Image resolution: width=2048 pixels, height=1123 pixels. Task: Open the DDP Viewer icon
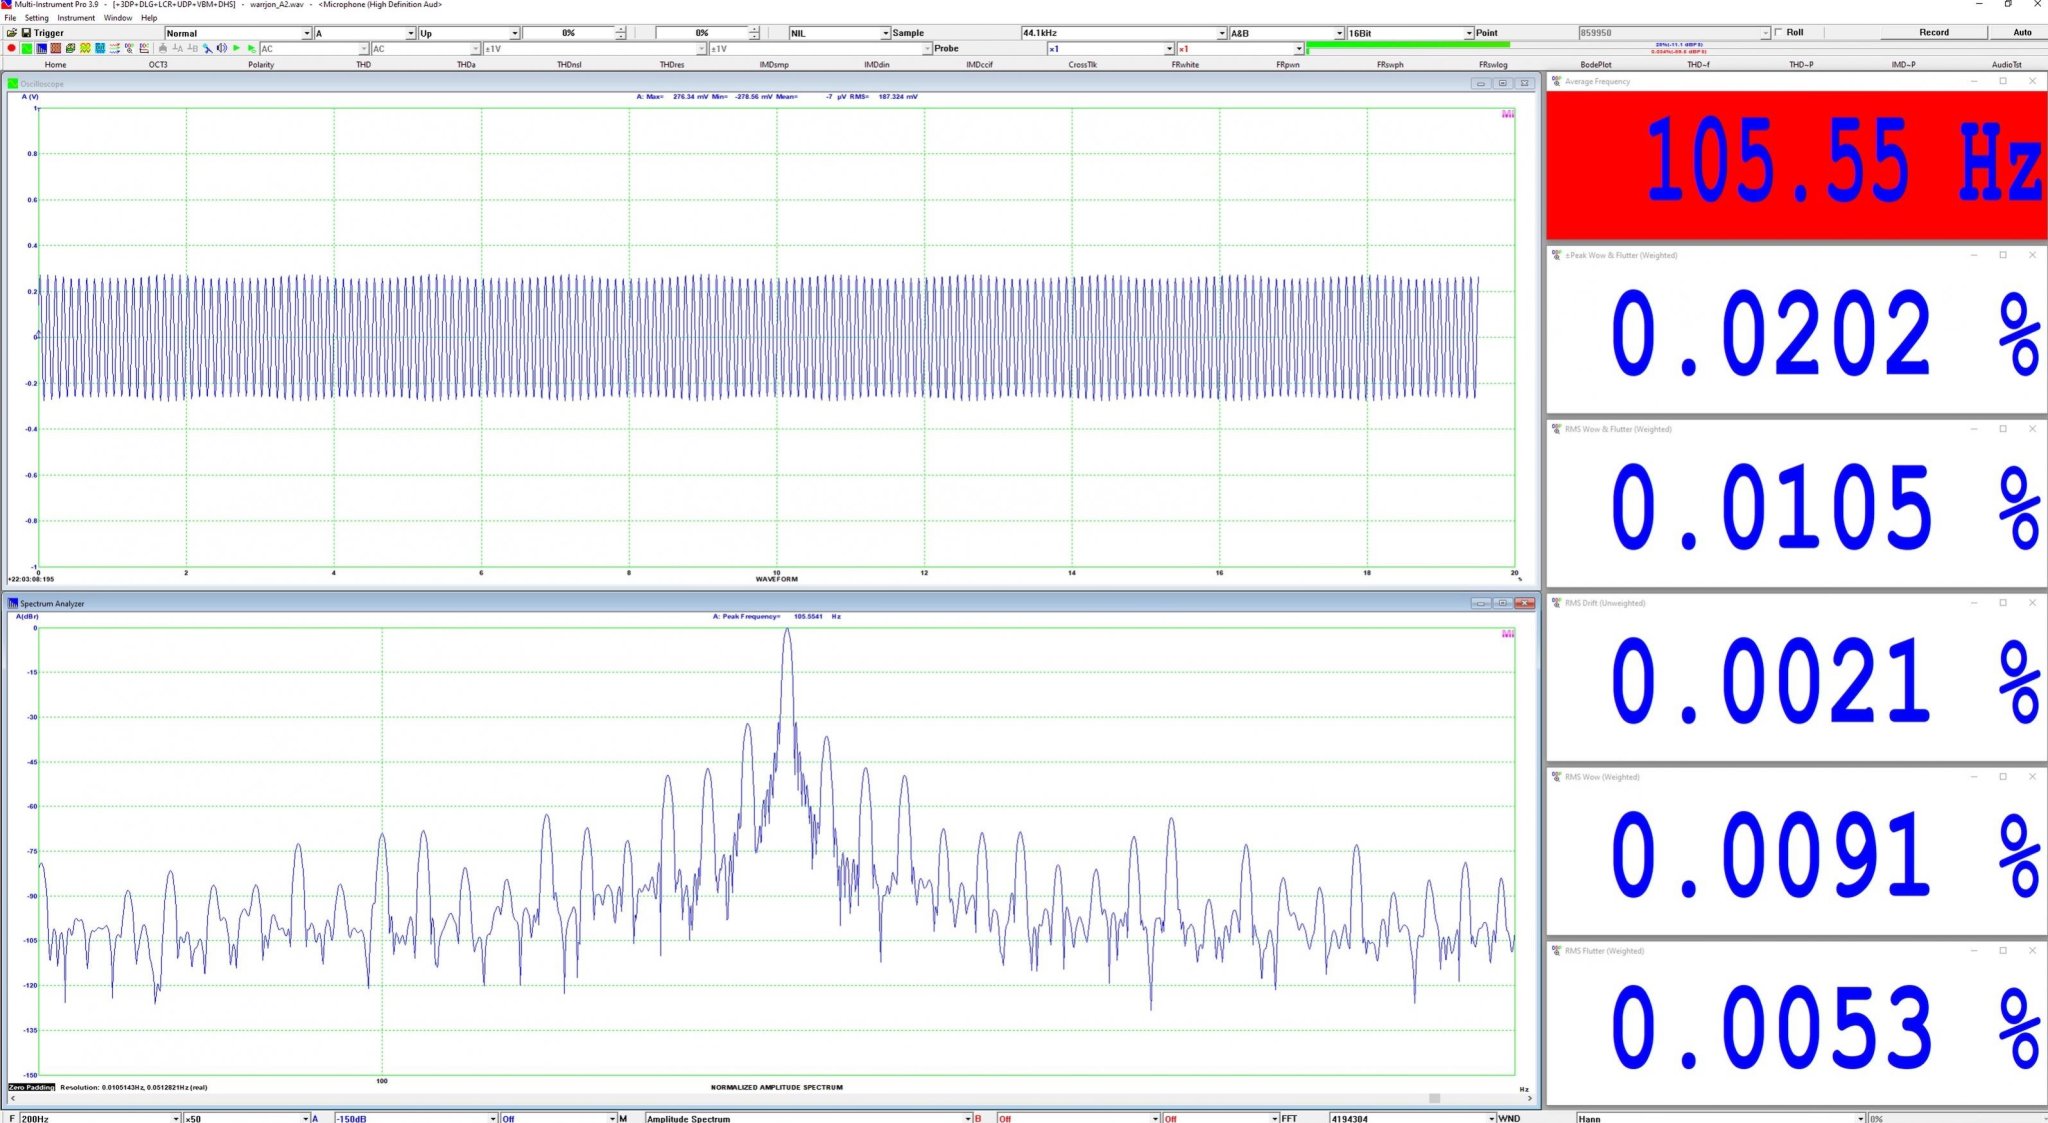coord(144,48)
